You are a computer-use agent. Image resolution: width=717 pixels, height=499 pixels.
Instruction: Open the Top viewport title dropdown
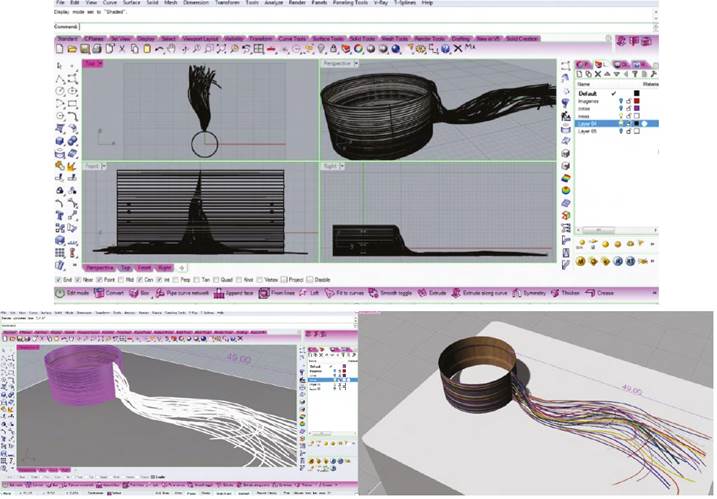[92, 64]
